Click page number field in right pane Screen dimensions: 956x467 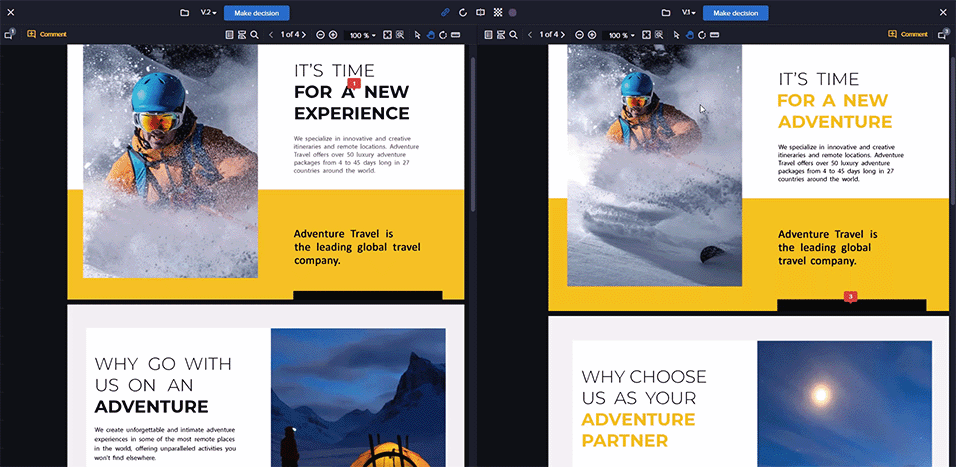click(x=549, y=35)
